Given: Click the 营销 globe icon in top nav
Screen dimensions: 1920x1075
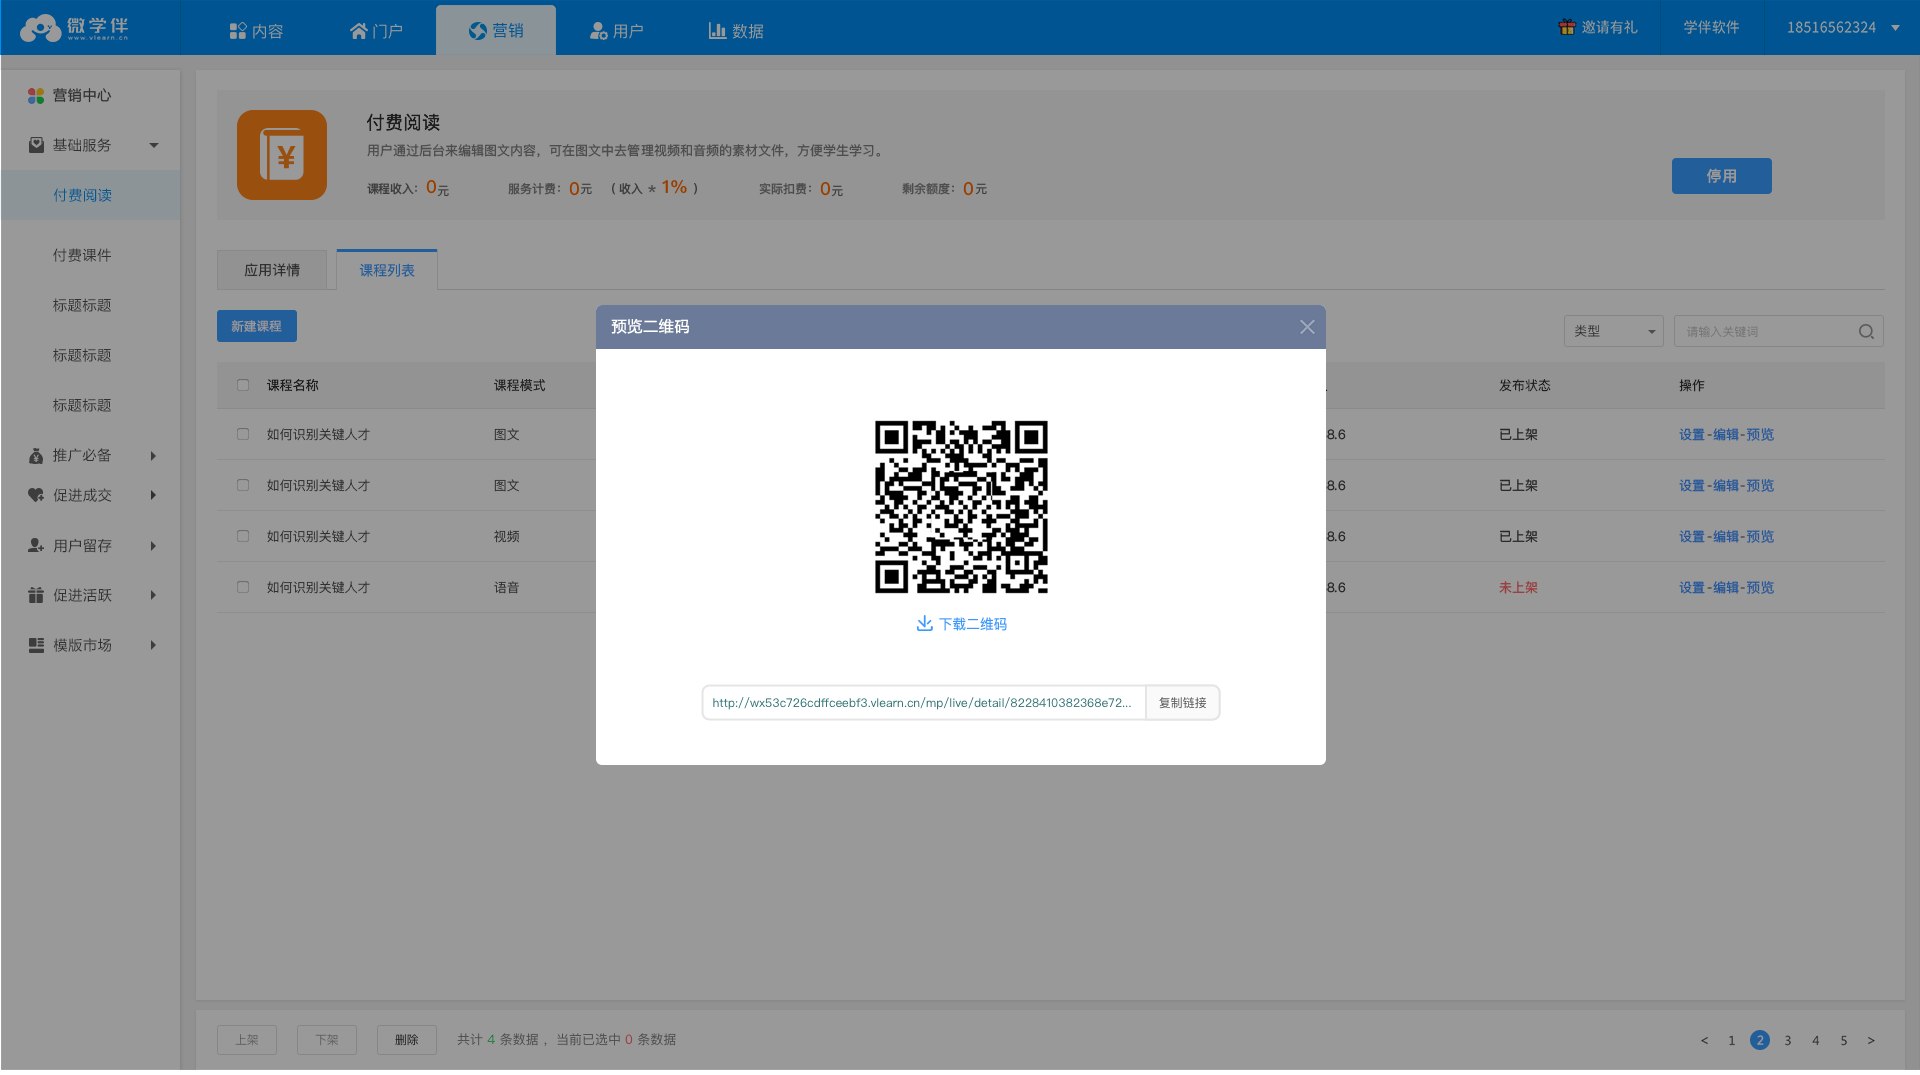Looking at the screenshot, I should (478, 31).
